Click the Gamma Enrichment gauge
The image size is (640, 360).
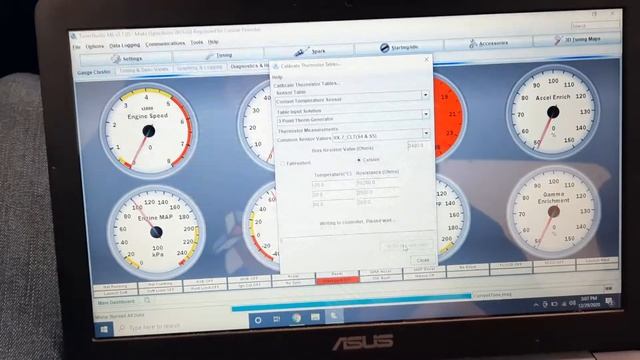tap(553, 211)
